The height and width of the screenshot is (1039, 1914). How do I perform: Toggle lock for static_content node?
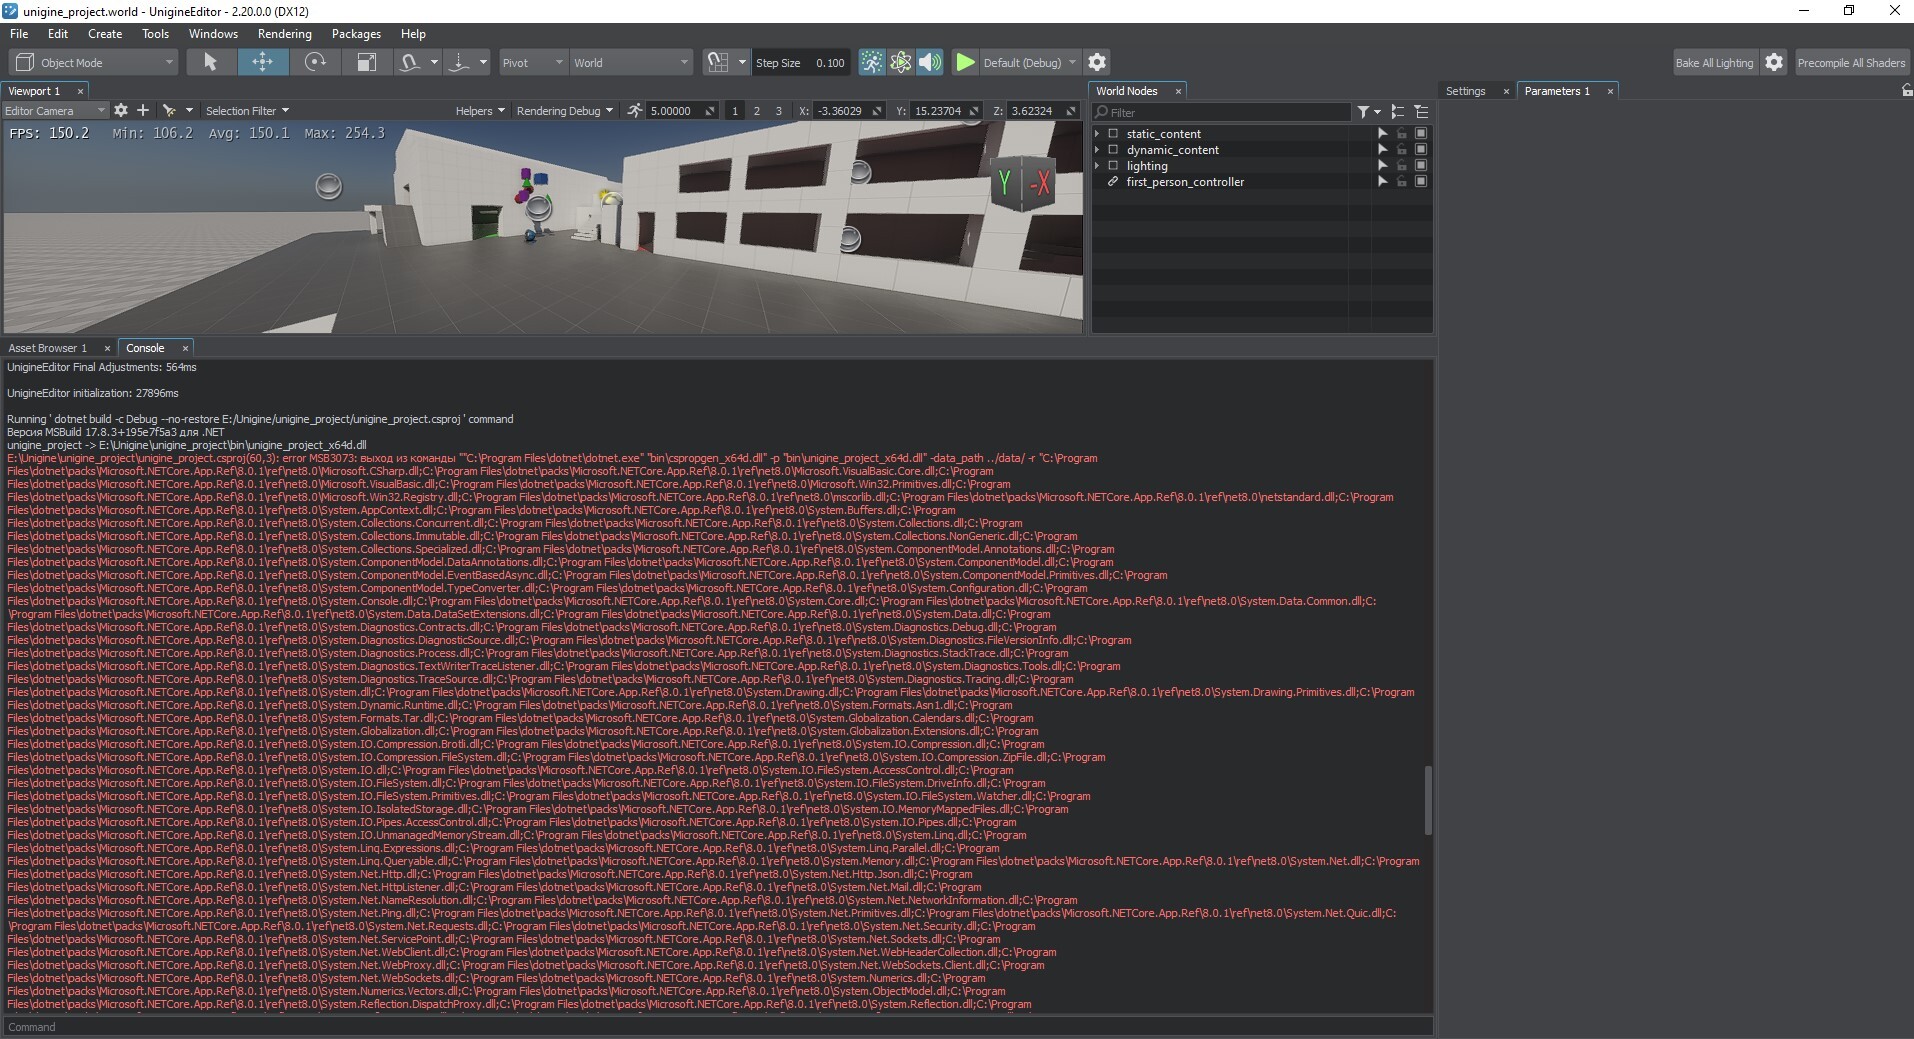[1402, 134]
